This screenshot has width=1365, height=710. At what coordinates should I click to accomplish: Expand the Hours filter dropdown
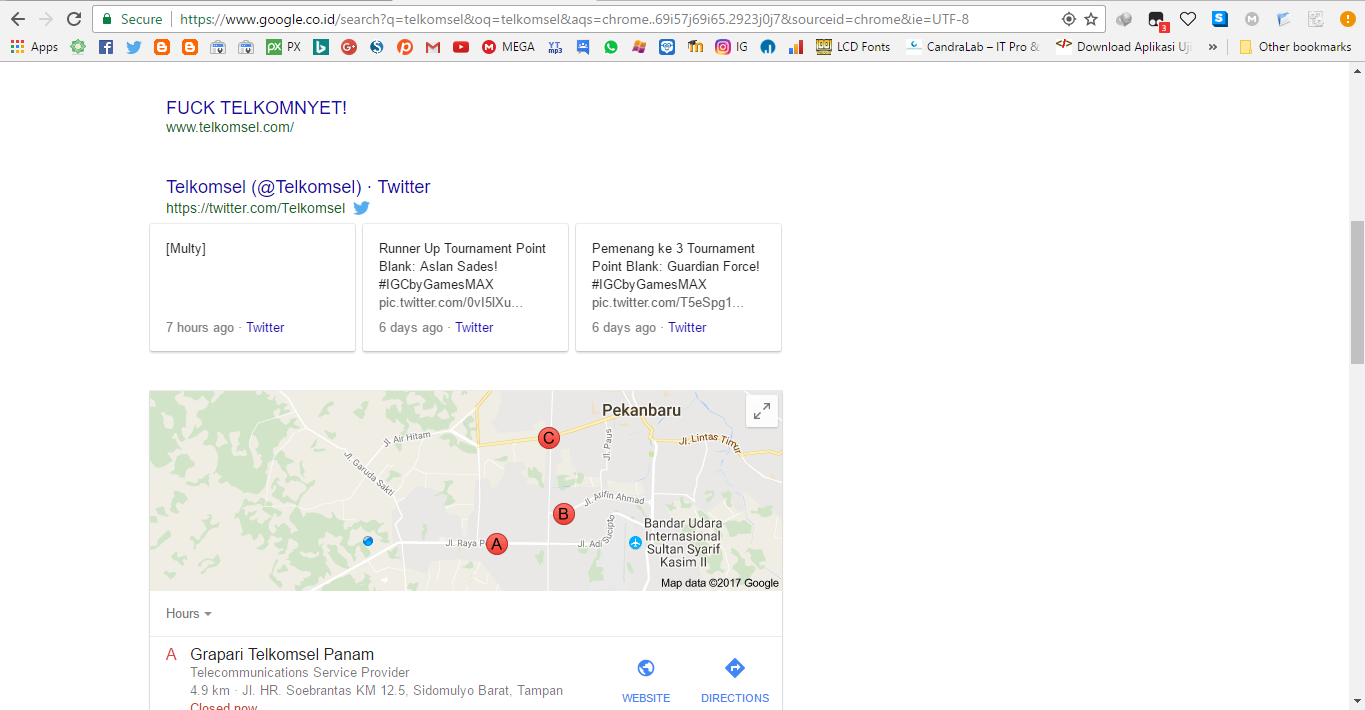(x=189, y=613)
